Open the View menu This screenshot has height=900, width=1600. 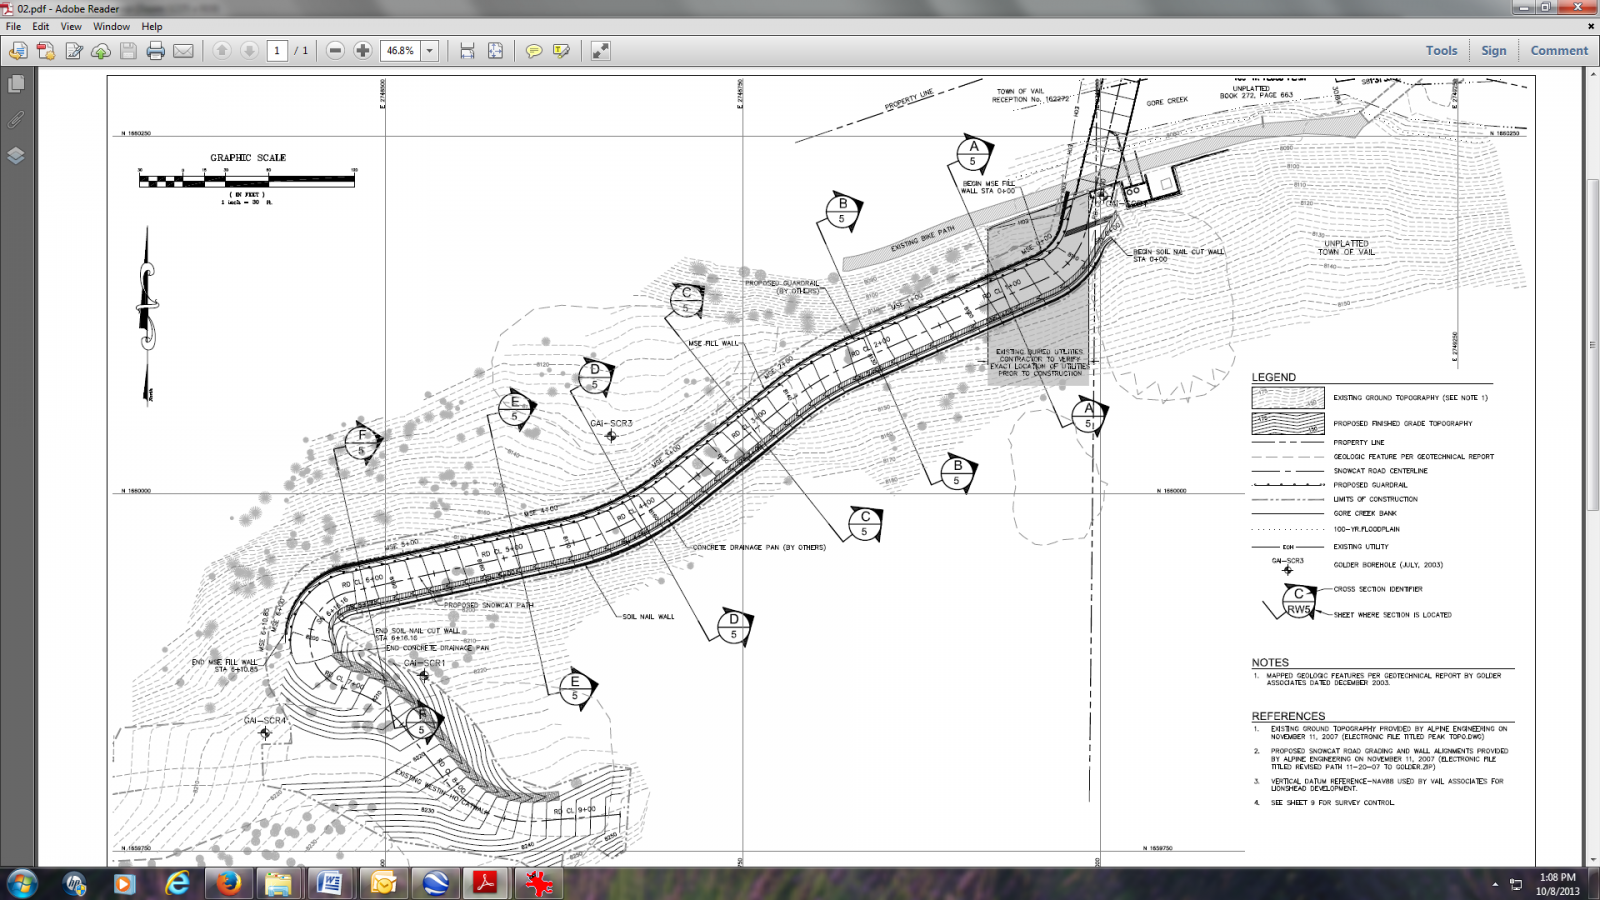coord(71,27)
